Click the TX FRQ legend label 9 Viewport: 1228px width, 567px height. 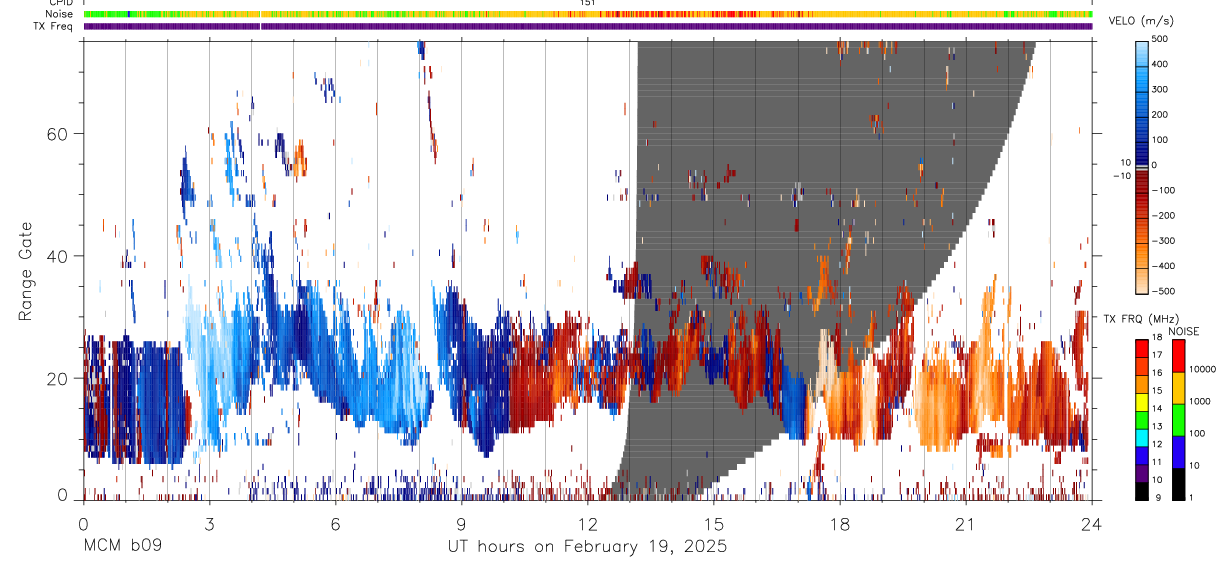[1158, 497]
